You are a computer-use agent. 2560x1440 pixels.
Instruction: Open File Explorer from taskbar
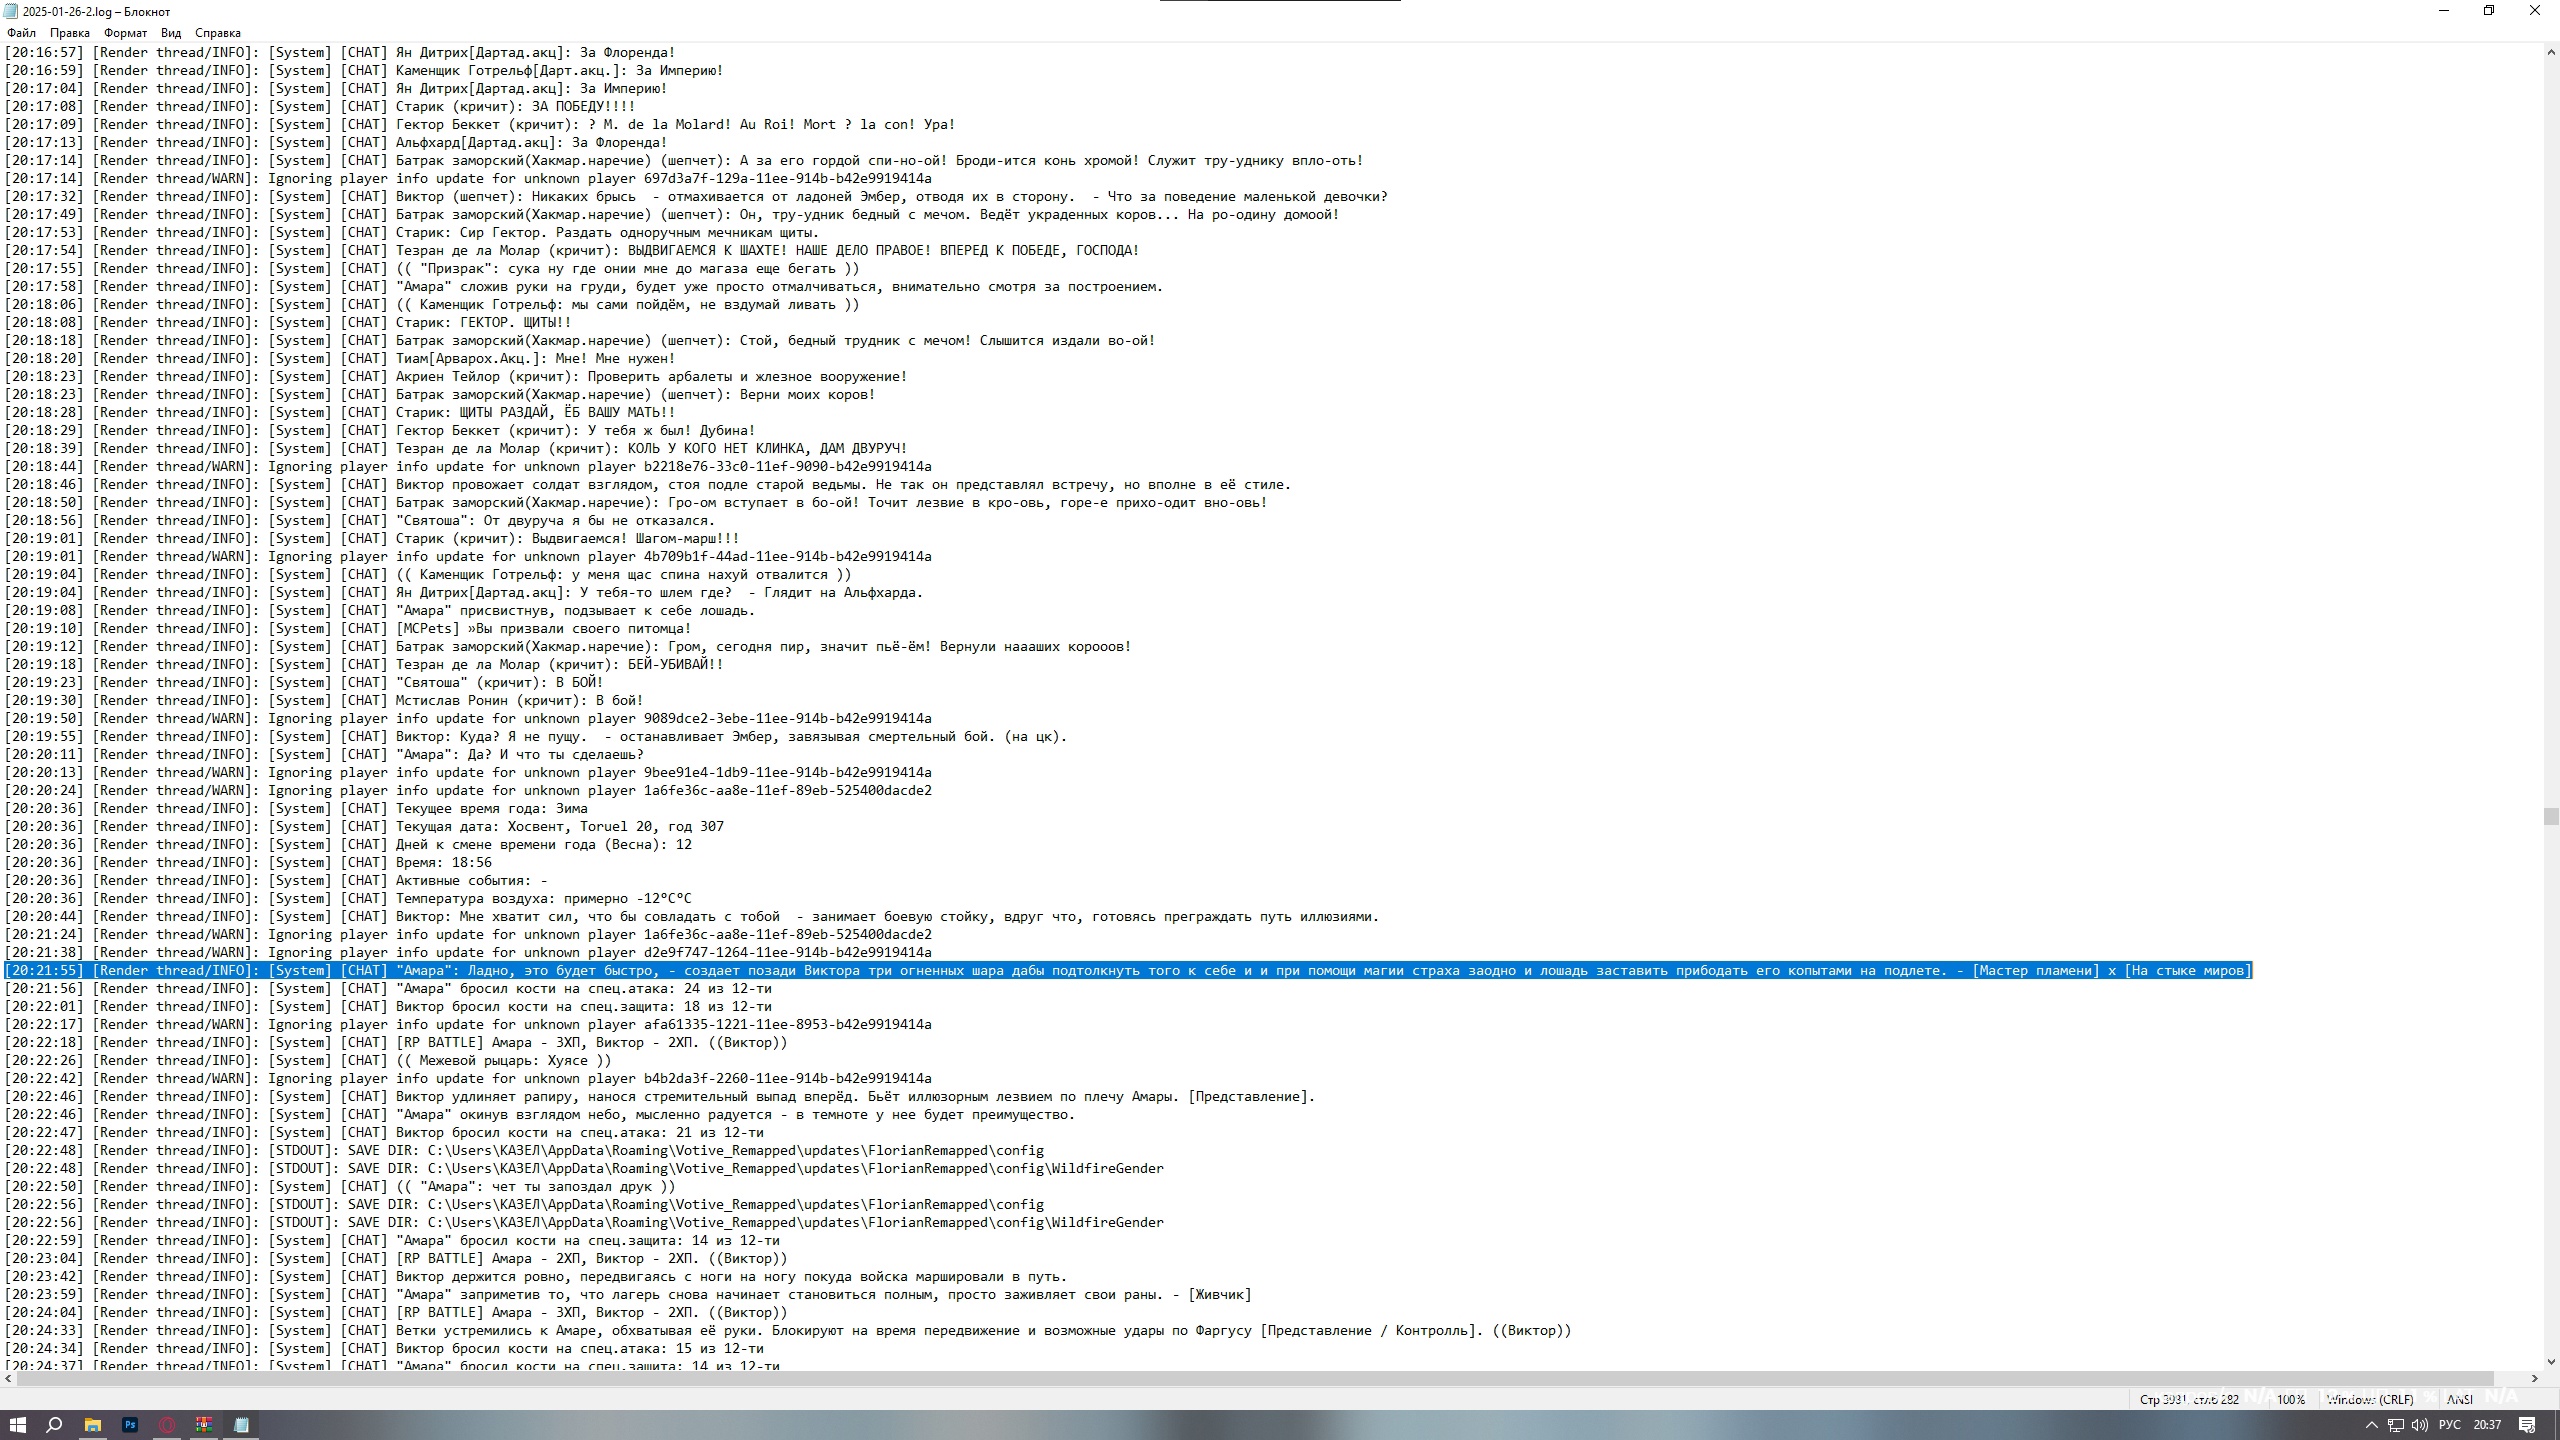tap(93, 1425)
